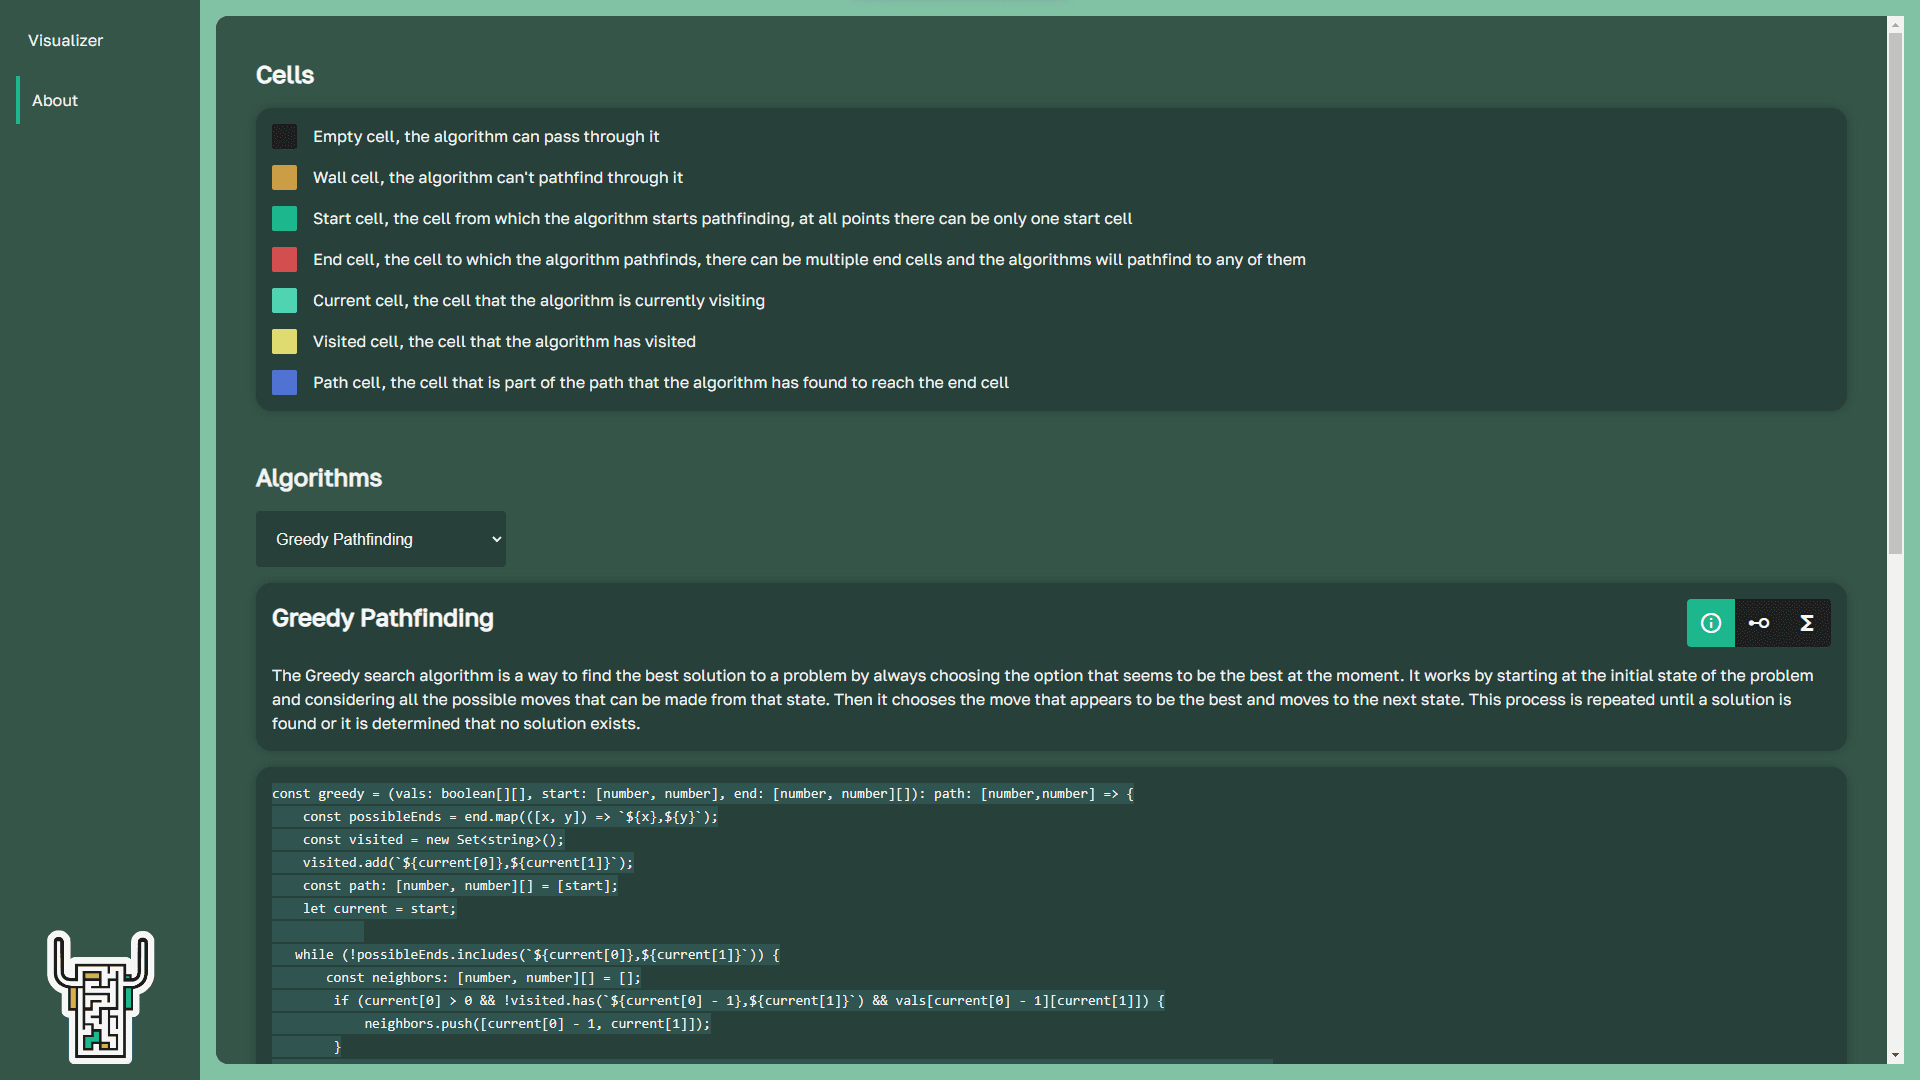The image size is (1920, 1080).
Task: Click the Algorithms section heading
Action: [x=318, y=478]
